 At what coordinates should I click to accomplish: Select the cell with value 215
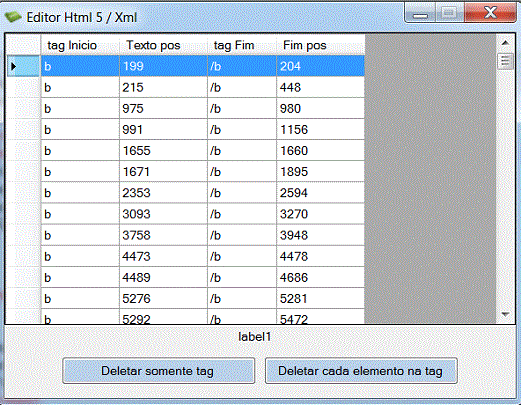pyautogui.click(x=163, y=87)
